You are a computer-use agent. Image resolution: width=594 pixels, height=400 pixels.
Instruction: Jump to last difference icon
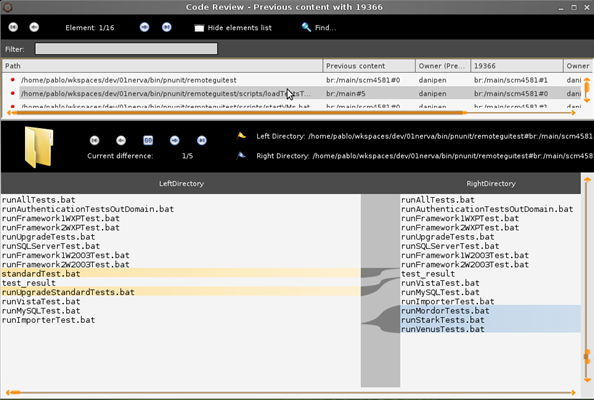202,141
